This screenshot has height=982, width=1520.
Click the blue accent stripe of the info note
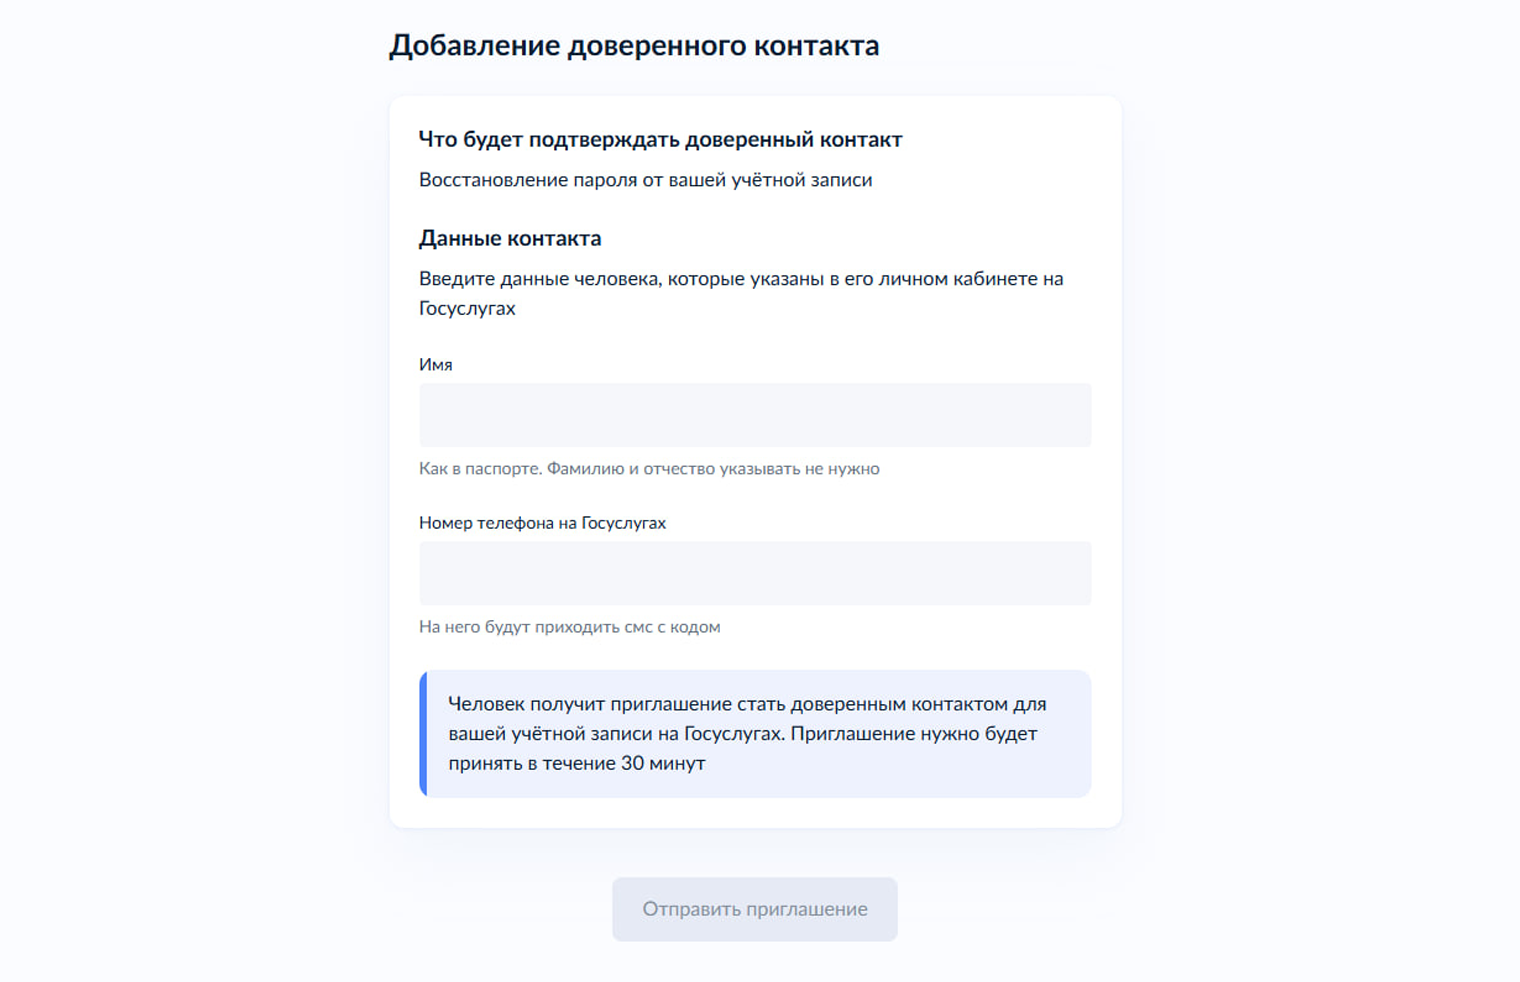tap(424, 734)
